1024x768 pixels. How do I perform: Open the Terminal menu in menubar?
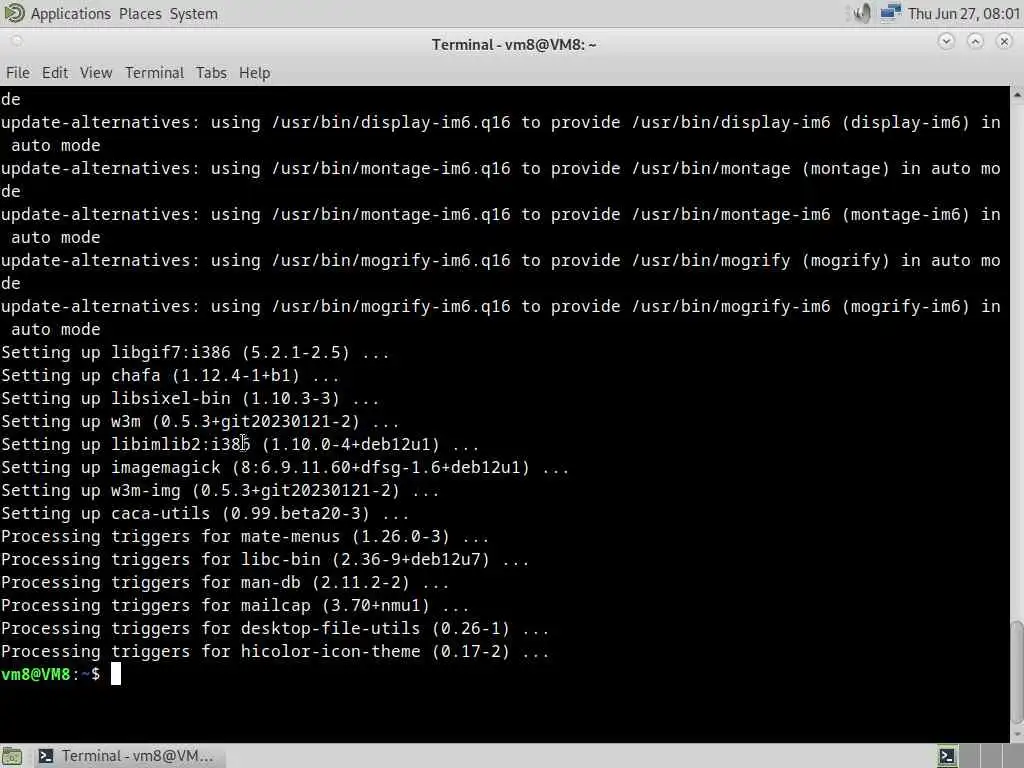point(154,72)
